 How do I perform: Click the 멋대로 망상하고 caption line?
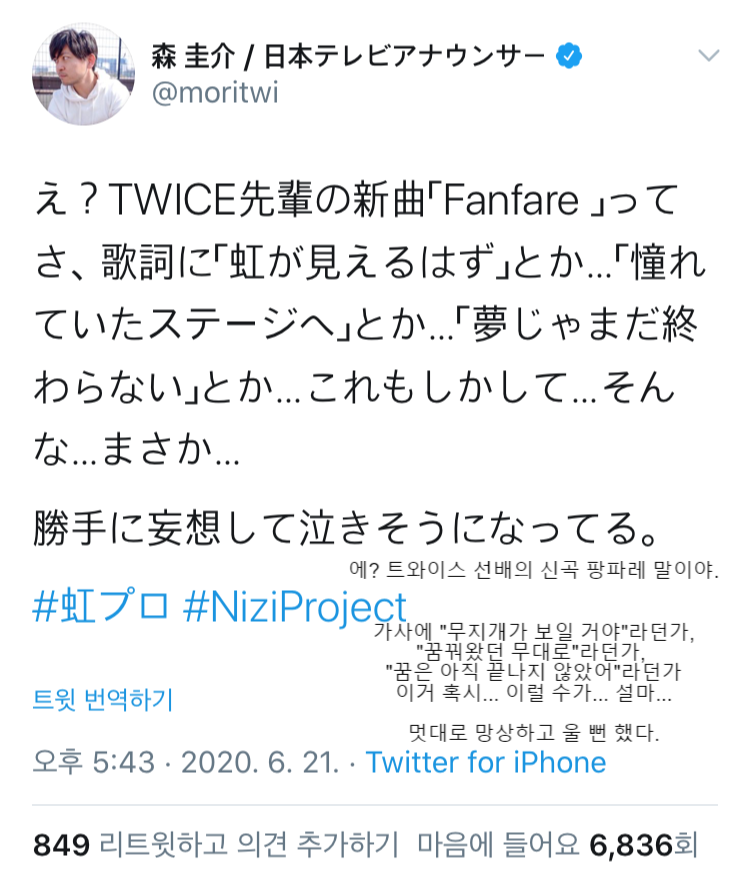click(534, 732)
